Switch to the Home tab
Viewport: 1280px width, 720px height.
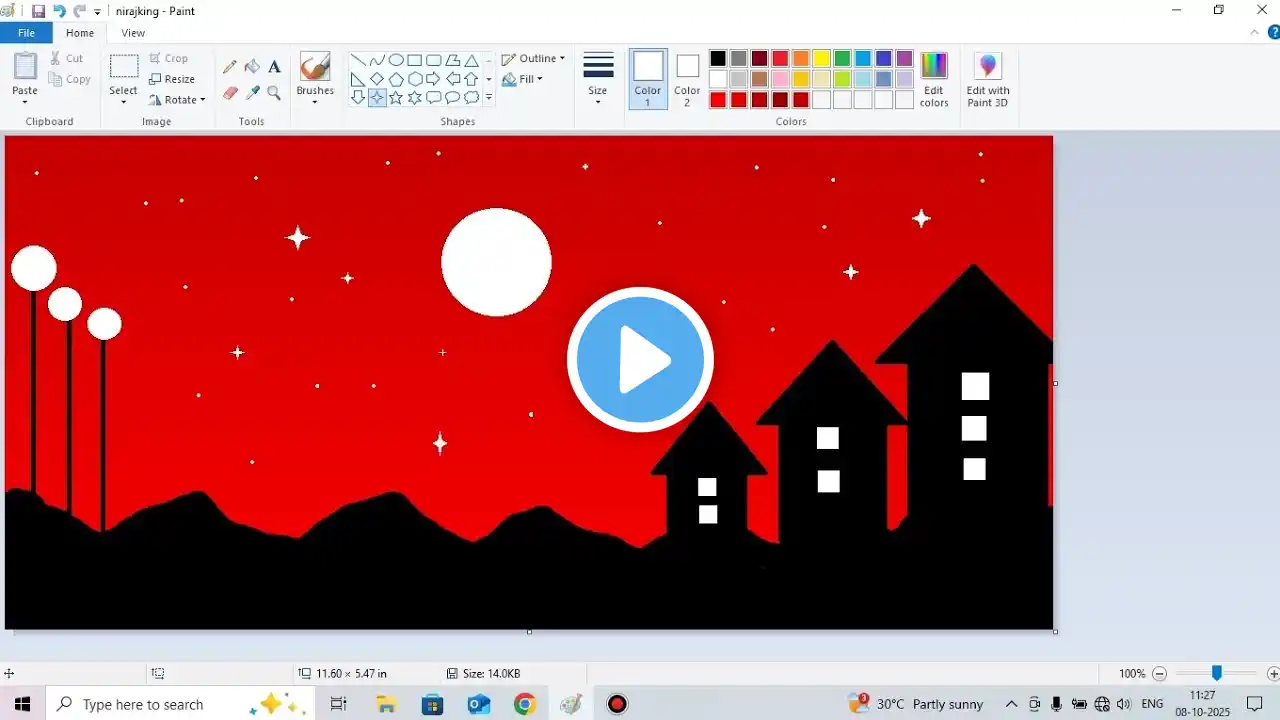(x=80, y=33)
